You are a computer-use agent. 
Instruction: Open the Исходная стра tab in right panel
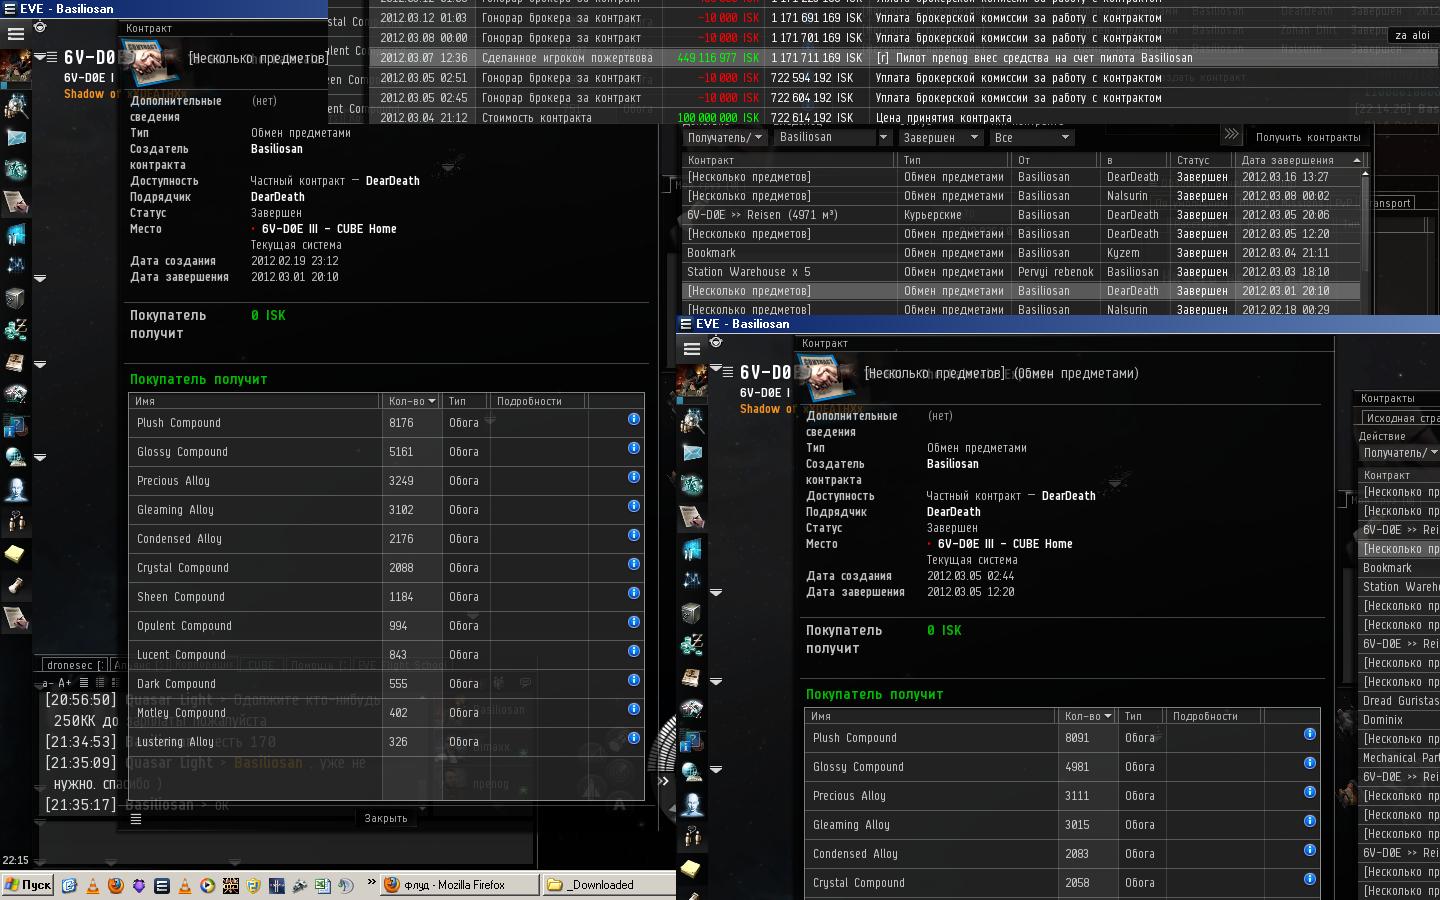coord(1400,418)
